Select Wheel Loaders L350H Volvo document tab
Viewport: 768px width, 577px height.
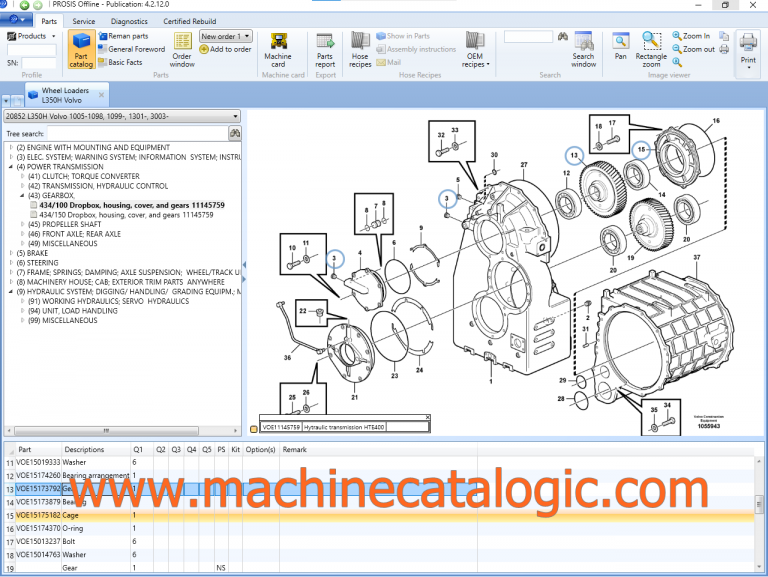click(x=65, y=95)
